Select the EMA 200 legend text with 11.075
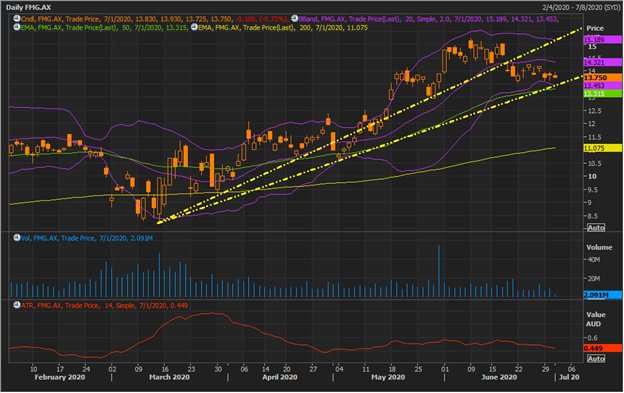624x393 pixels. 283,27
